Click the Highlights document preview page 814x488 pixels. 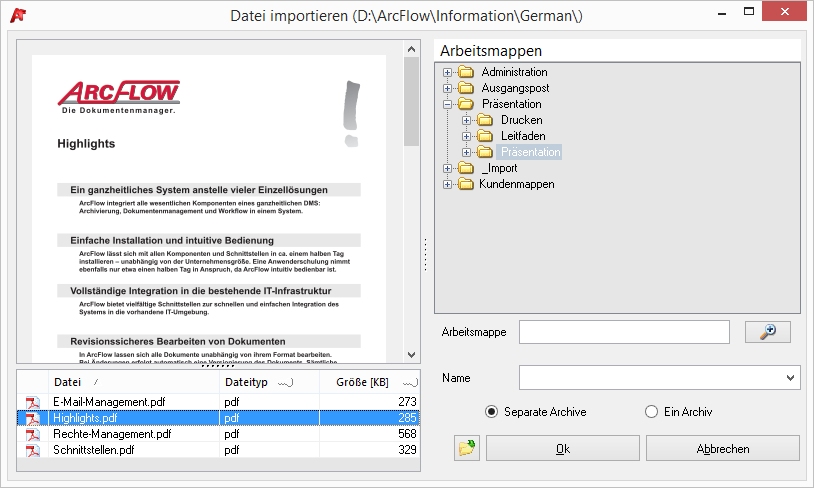(x=209, y=209)
